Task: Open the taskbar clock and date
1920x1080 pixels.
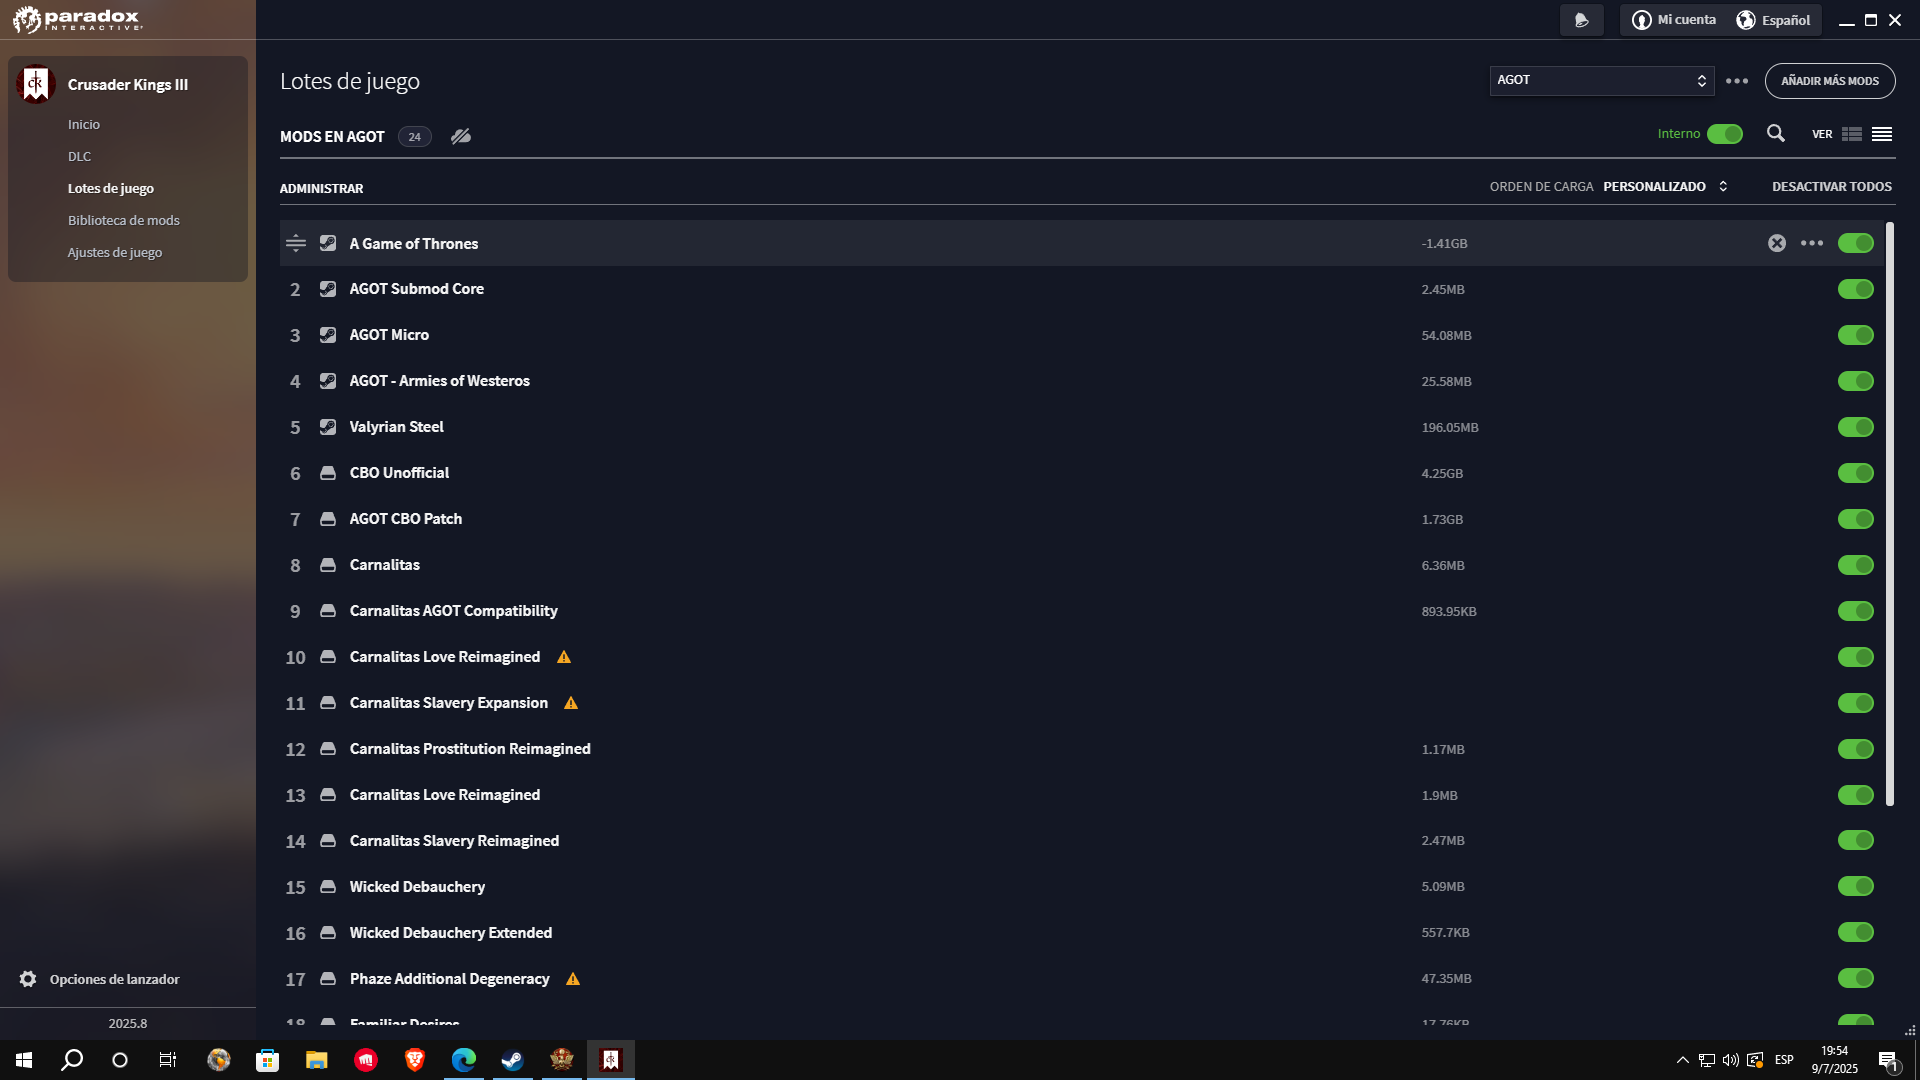Action: [x=1834, y=1060]
